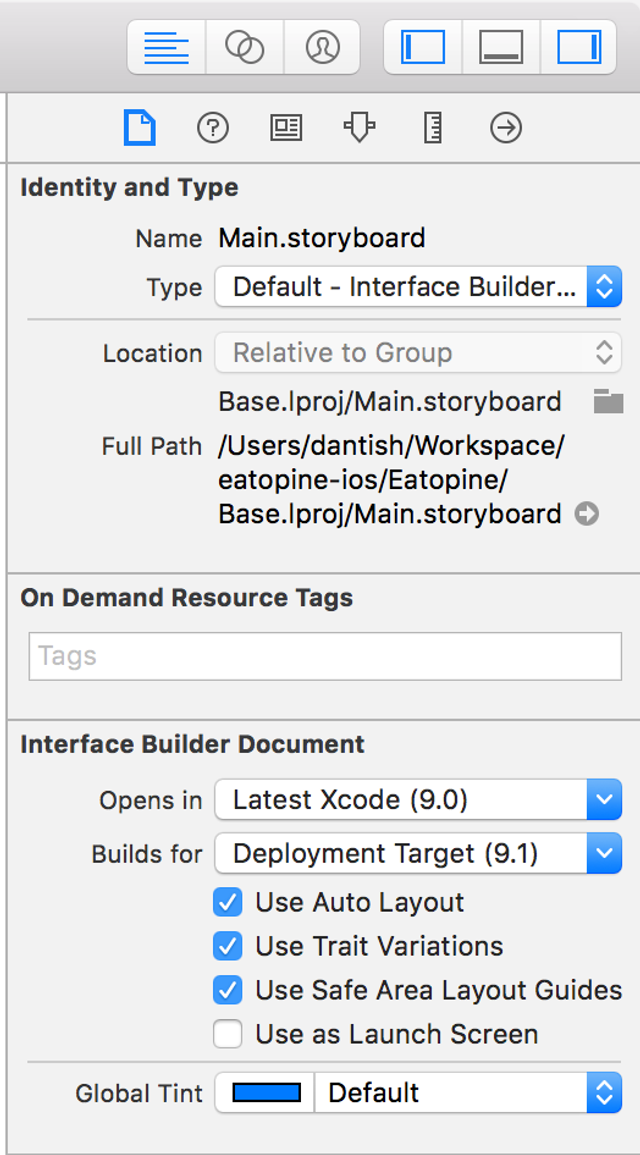
Task: Open the Global Tint Default dropdown
Action: click(468, 1092)
